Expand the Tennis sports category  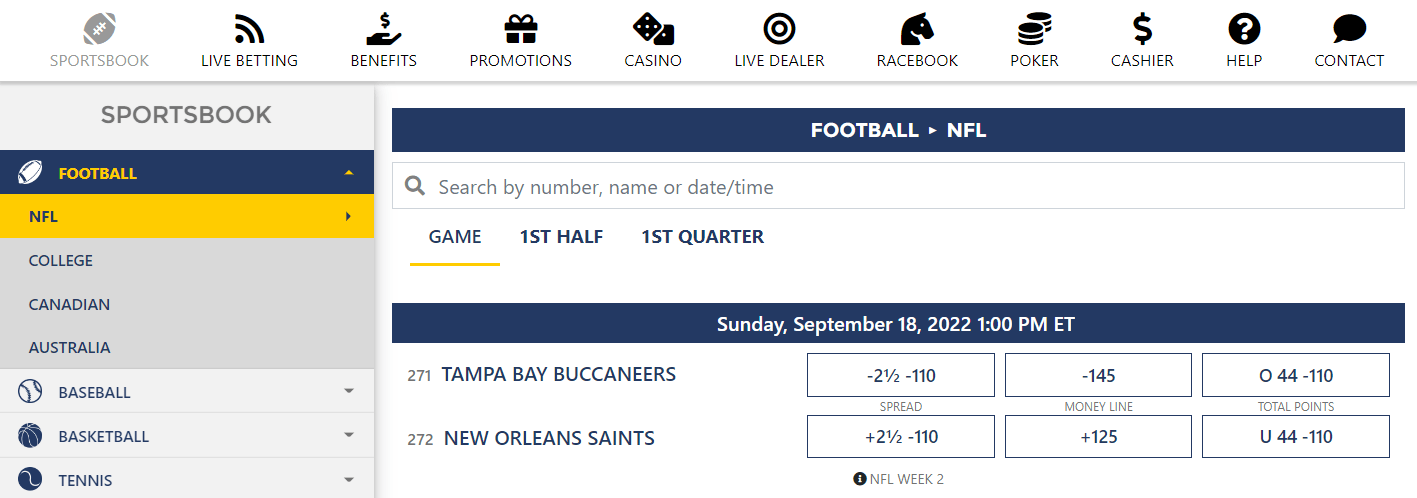(348, 480)
